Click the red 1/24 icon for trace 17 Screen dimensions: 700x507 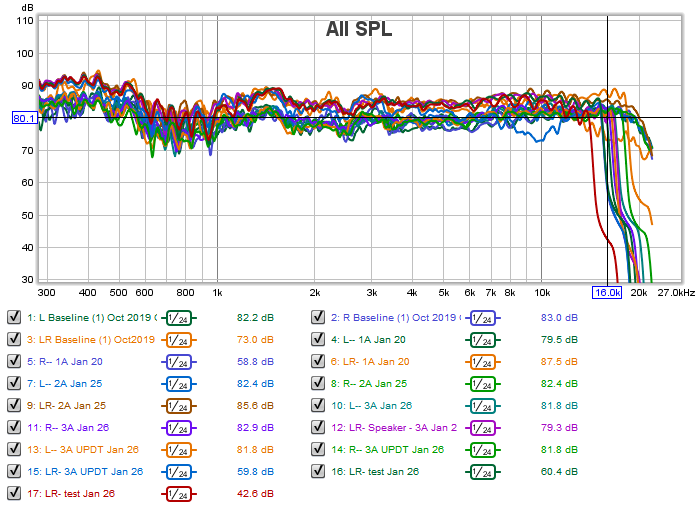point(179,493)
